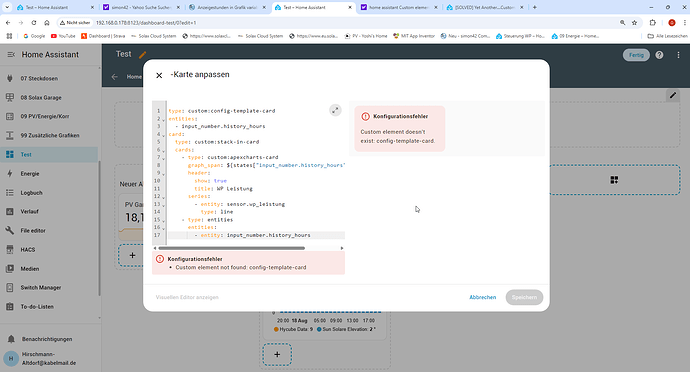Click the Medien icon in the sidebar
Image resolution: width=690 pixels, height=372 pixels.
pos(10,269)
